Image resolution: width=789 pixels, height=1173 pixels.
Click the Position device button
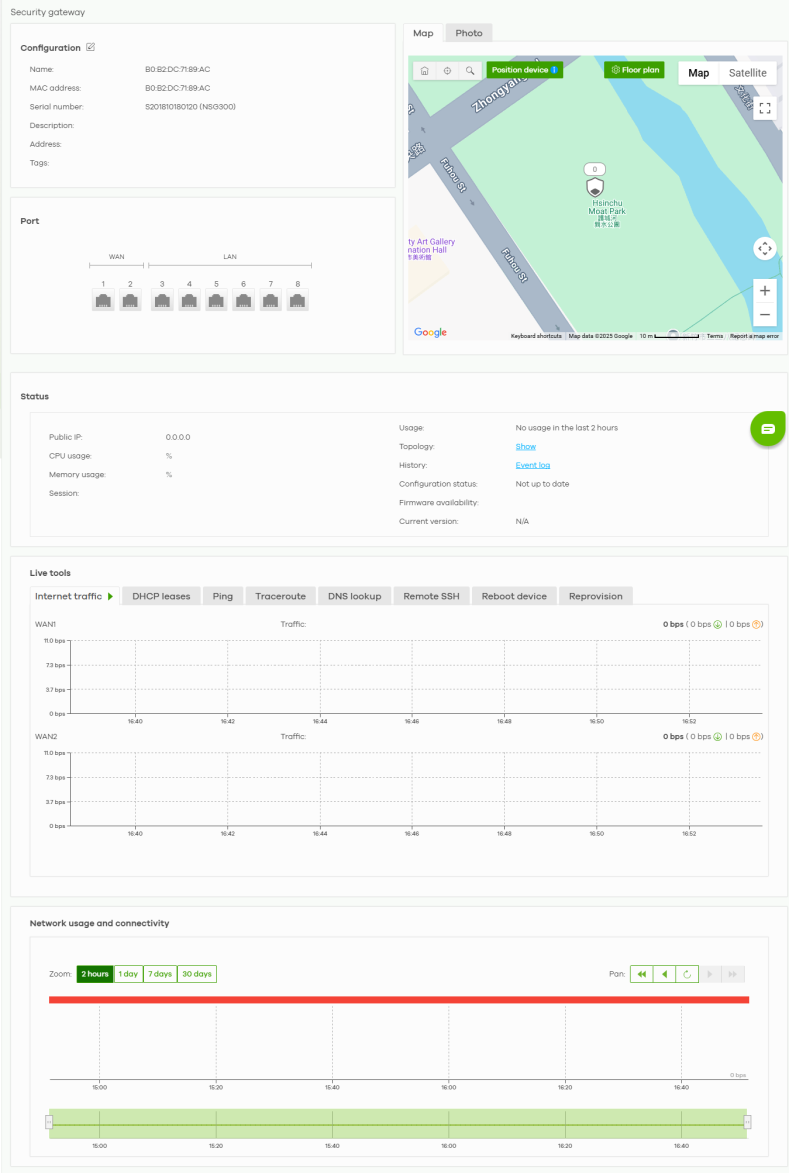[525, 70]
